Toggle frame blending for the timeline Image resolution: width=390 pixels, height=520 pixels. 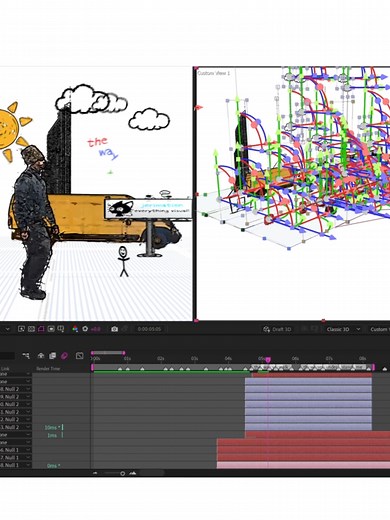click(x=52, y=356)
